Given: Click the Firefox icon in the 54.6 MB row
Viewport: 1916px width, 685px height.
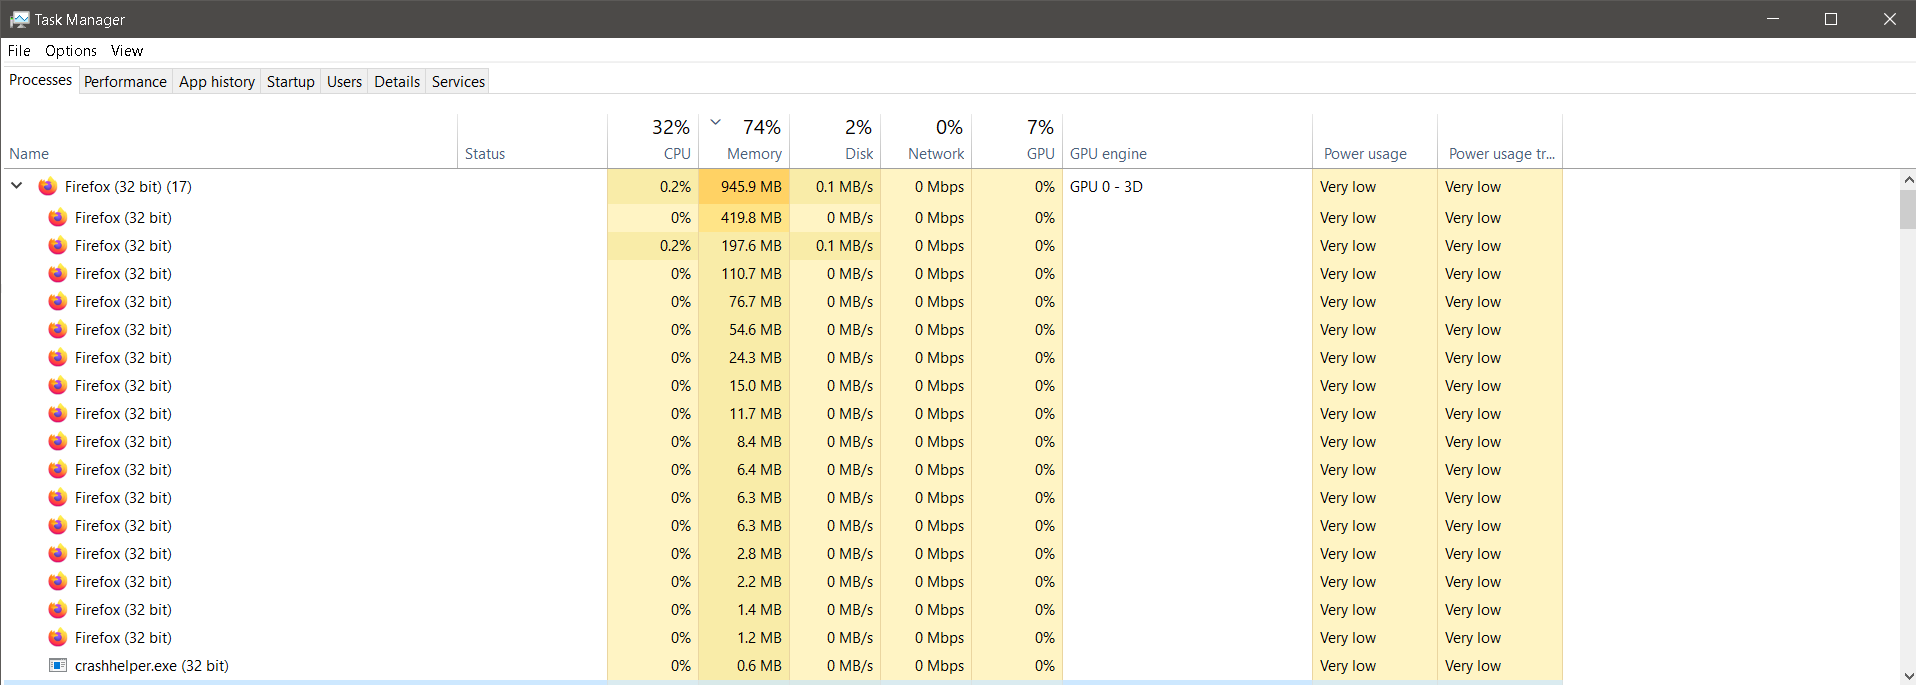Looking at the screenshot, I should pos(58,329).
